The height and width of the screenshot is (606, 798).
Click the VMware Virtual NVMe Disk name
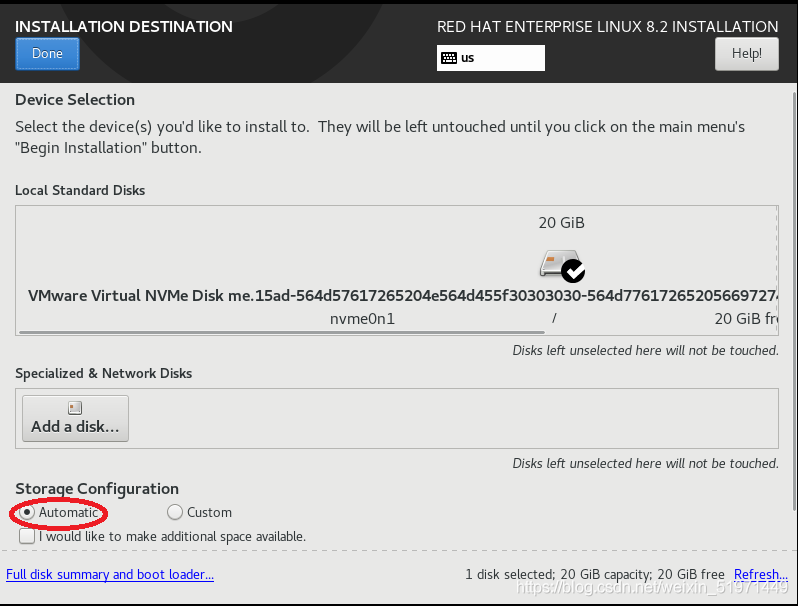[402, 296]
